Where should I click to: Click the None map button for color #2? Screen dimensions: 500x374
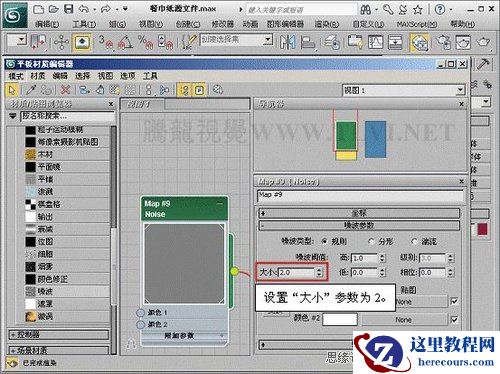(404, 320)
